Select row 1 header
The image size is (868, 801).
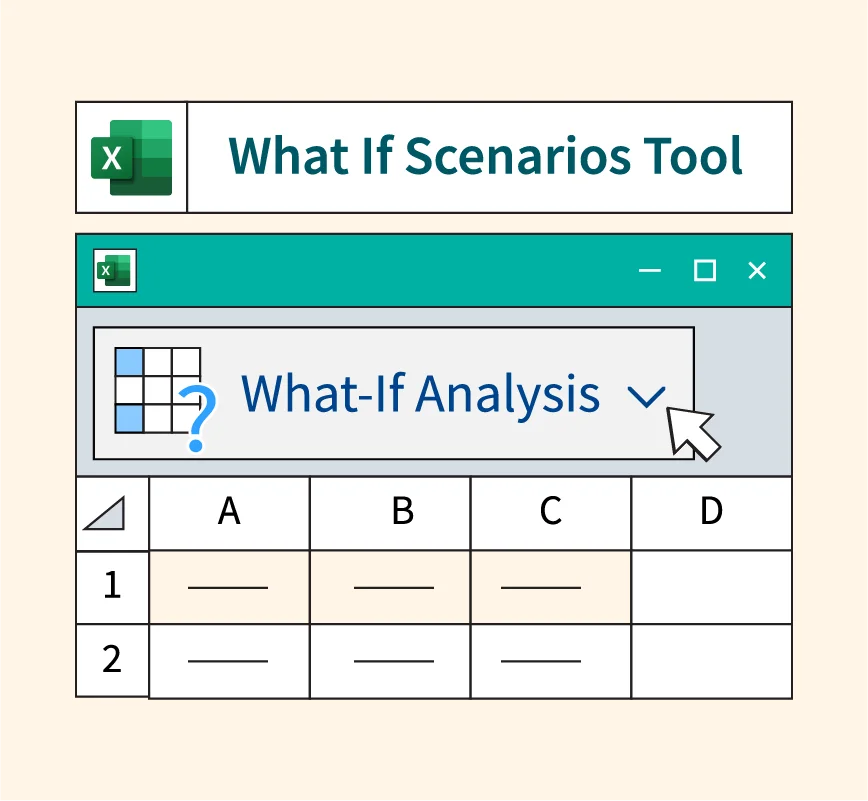coord(112,586)
